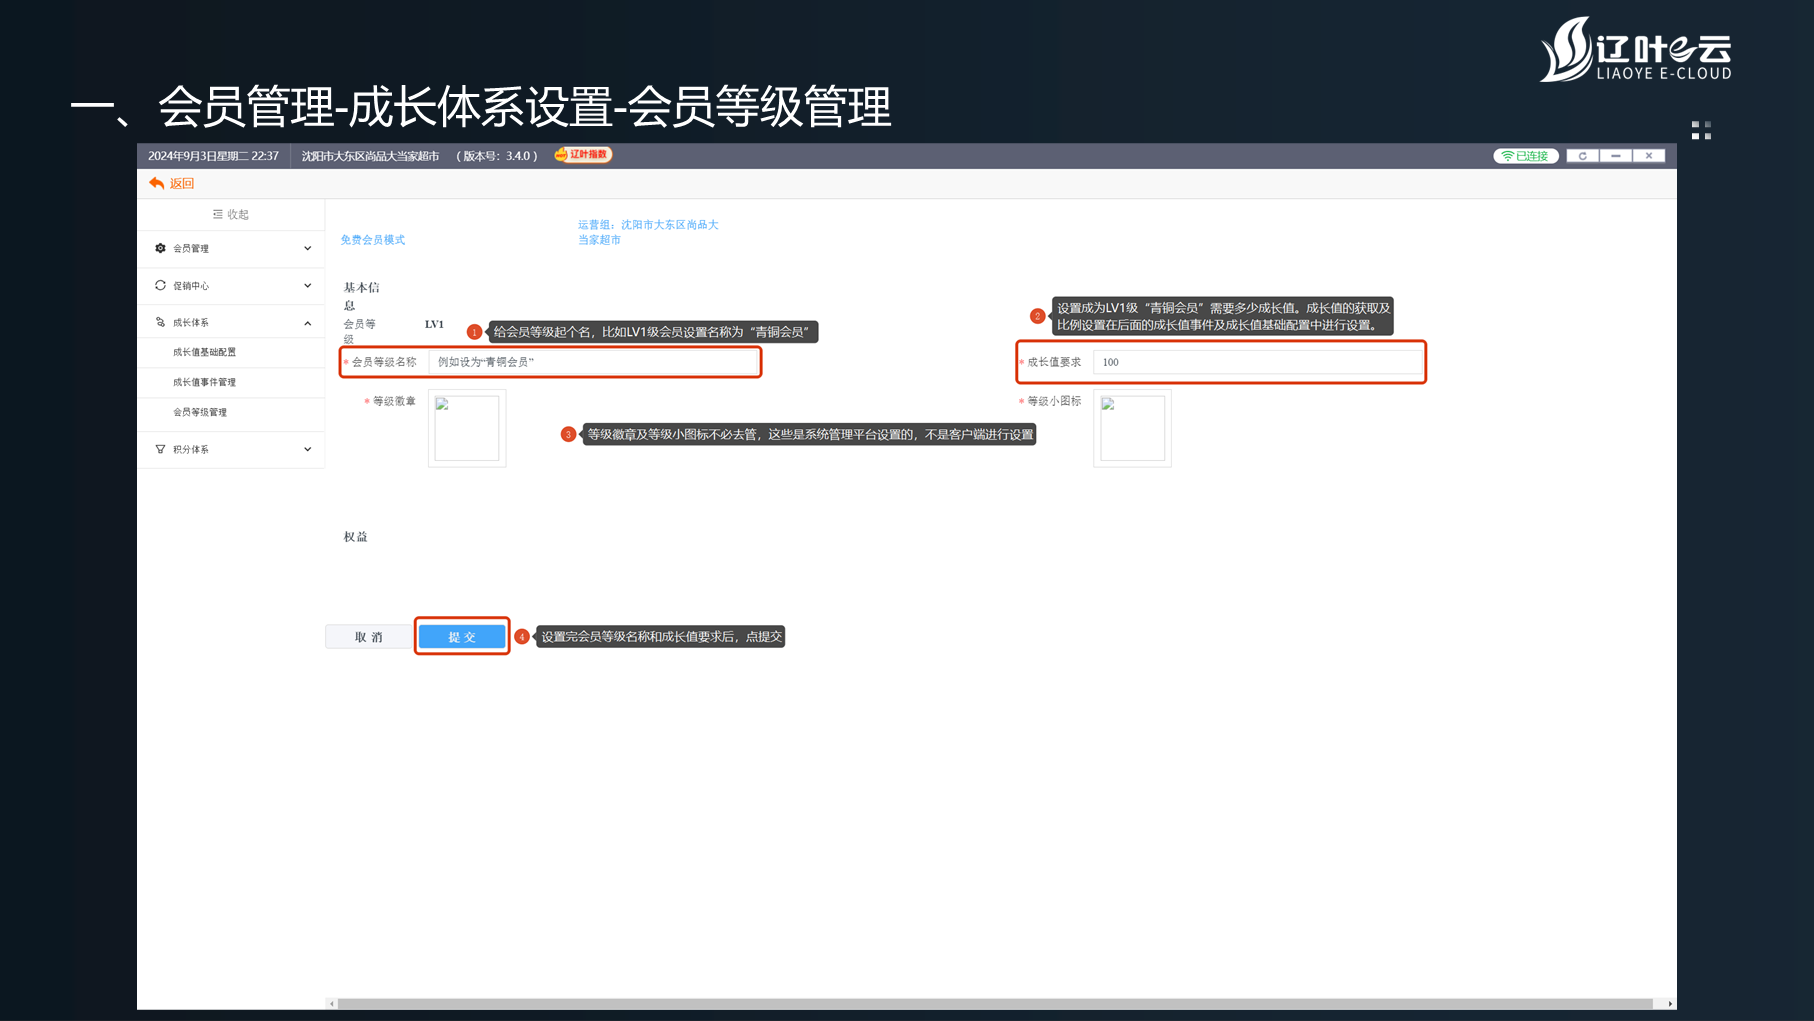This screenshot has height=1021, width=1814.
Task: Click the 返回 back link
Action: (181, 183)
